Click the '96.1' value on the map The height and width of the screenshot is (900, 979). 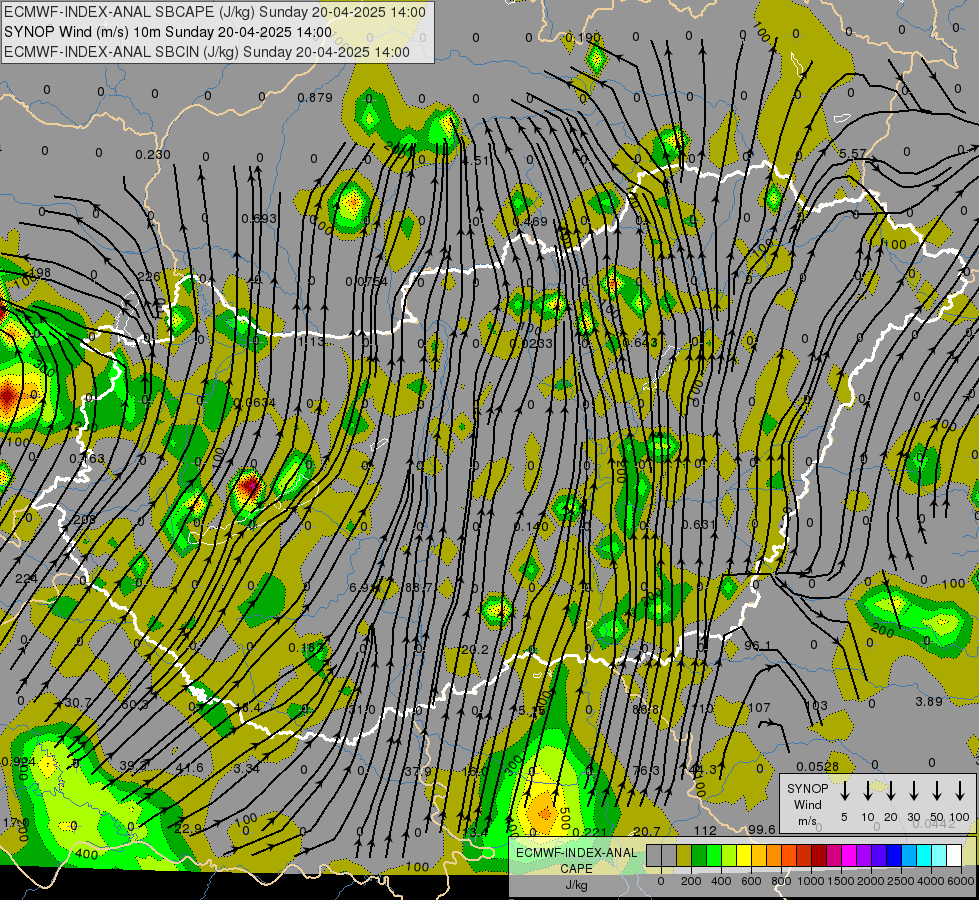(x=757, y=645)
